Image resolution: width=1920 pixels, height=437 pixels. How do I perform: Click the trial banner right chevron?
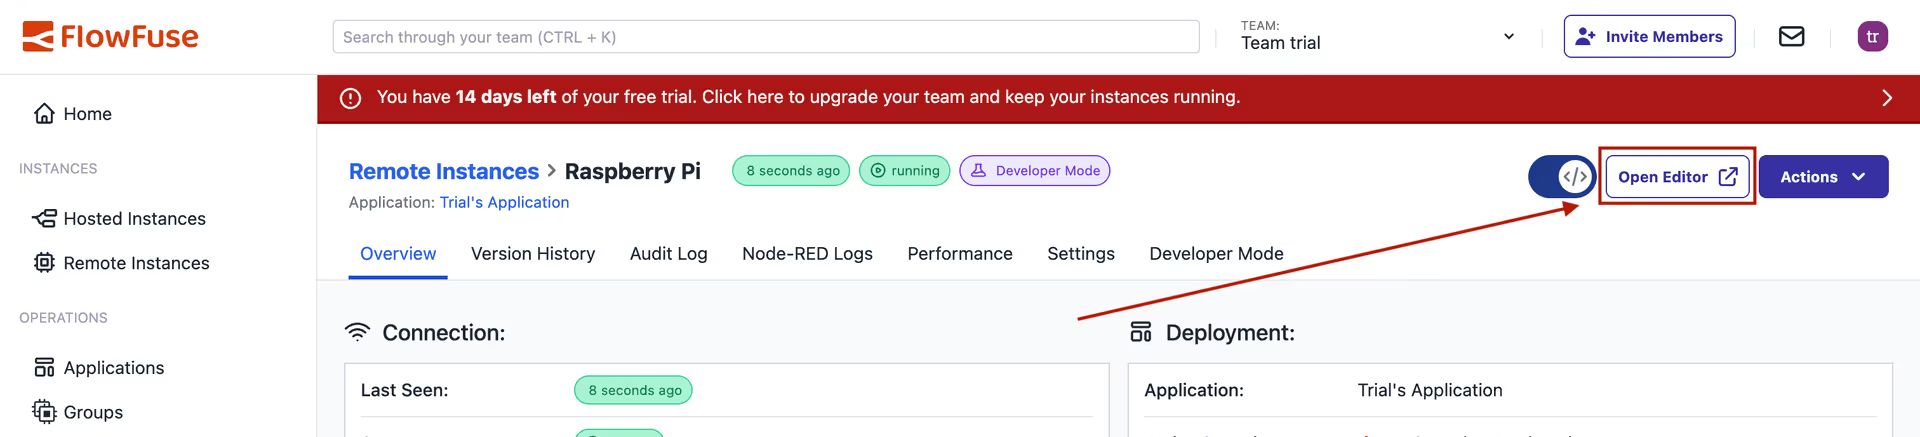tap(1886, 98)
